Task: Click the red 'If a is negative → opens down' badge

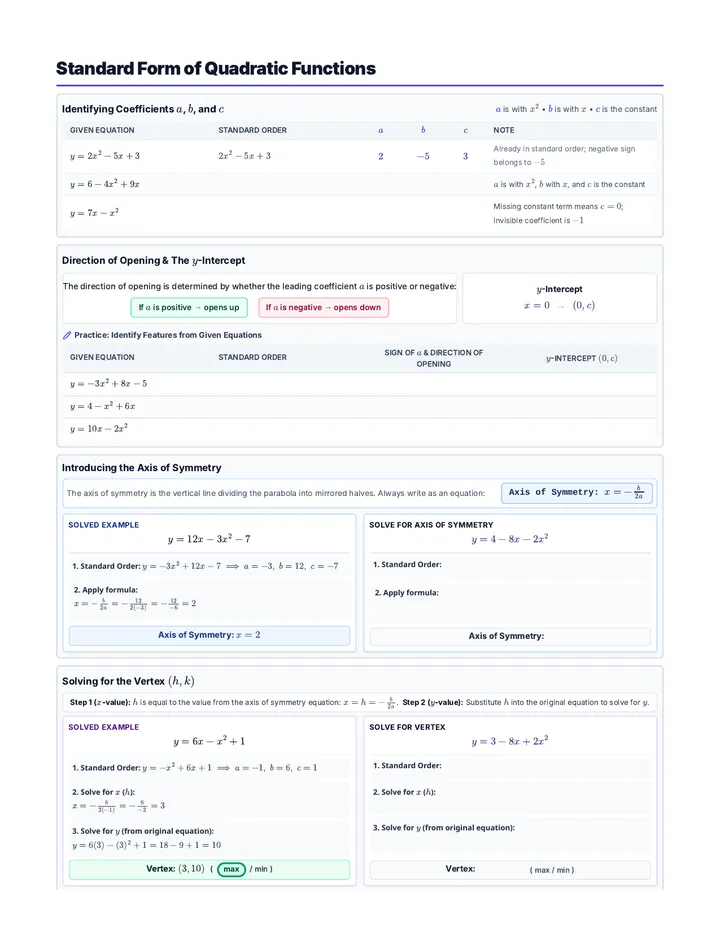Action: tap(323, 307)
